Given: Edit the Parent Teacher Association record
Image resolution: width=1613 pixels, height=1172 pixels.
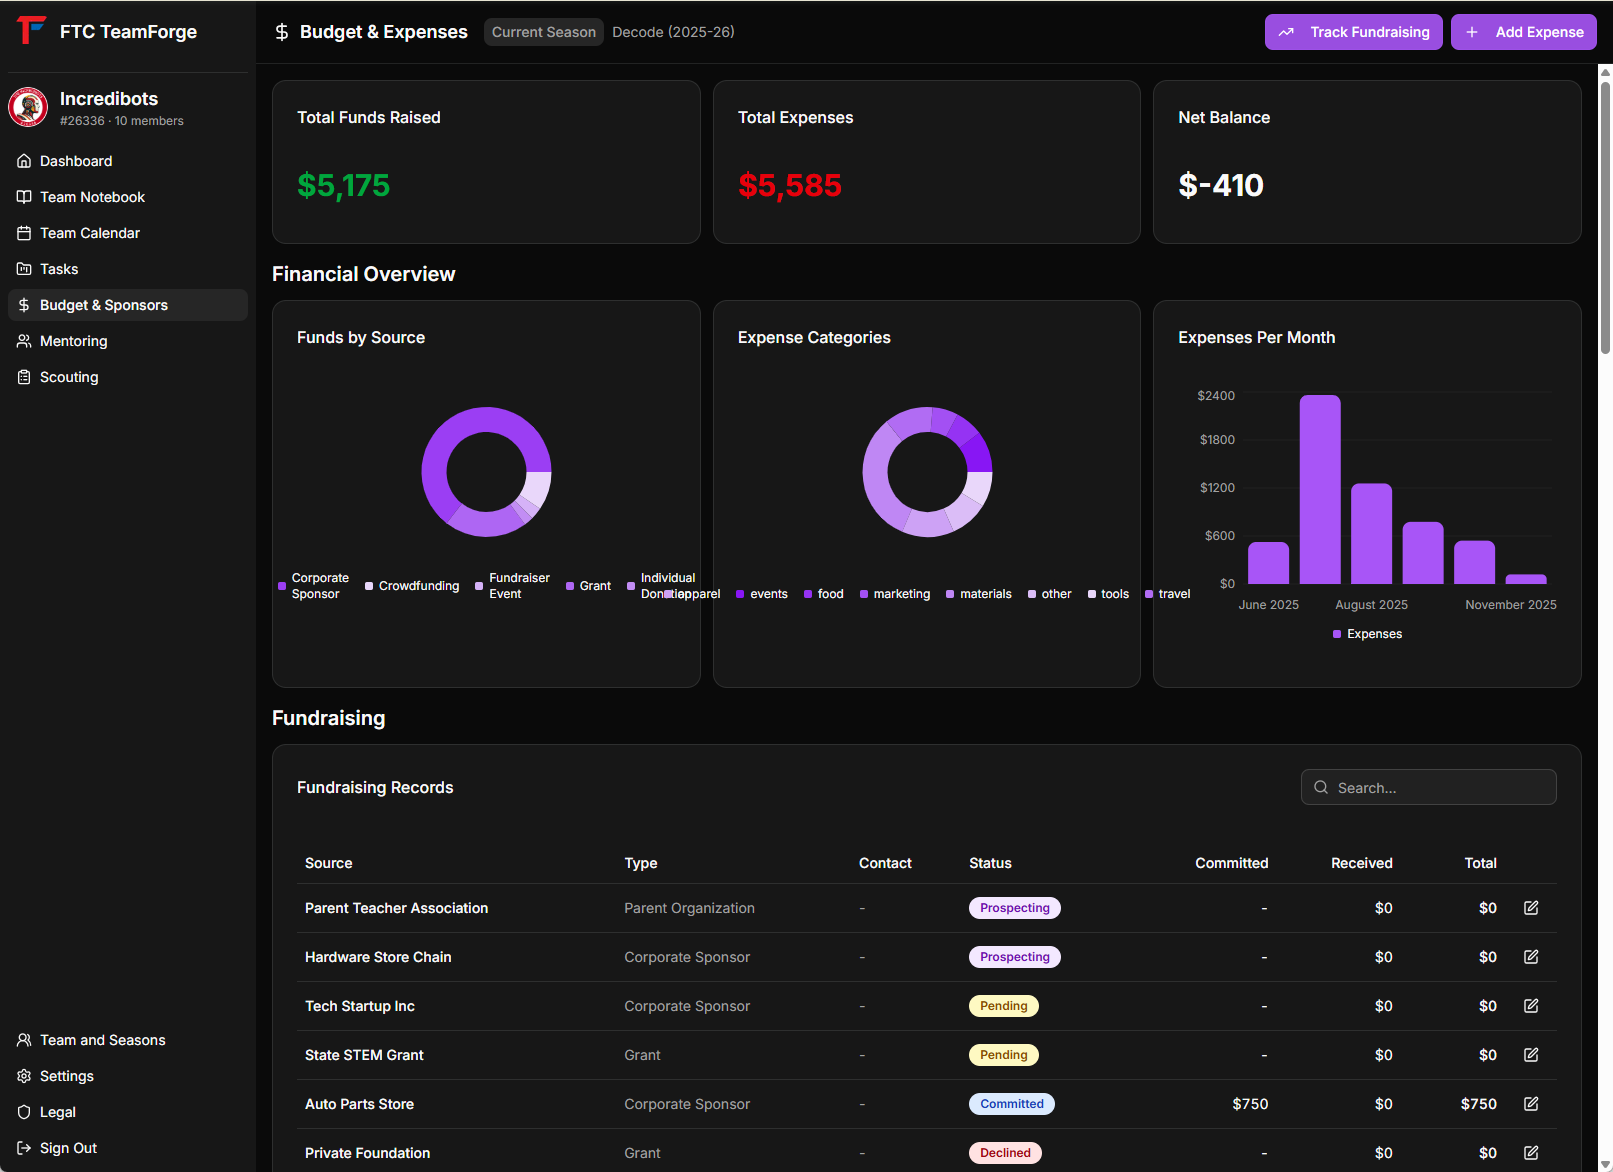Looking at the screenshot, I should click(1530, 908).
